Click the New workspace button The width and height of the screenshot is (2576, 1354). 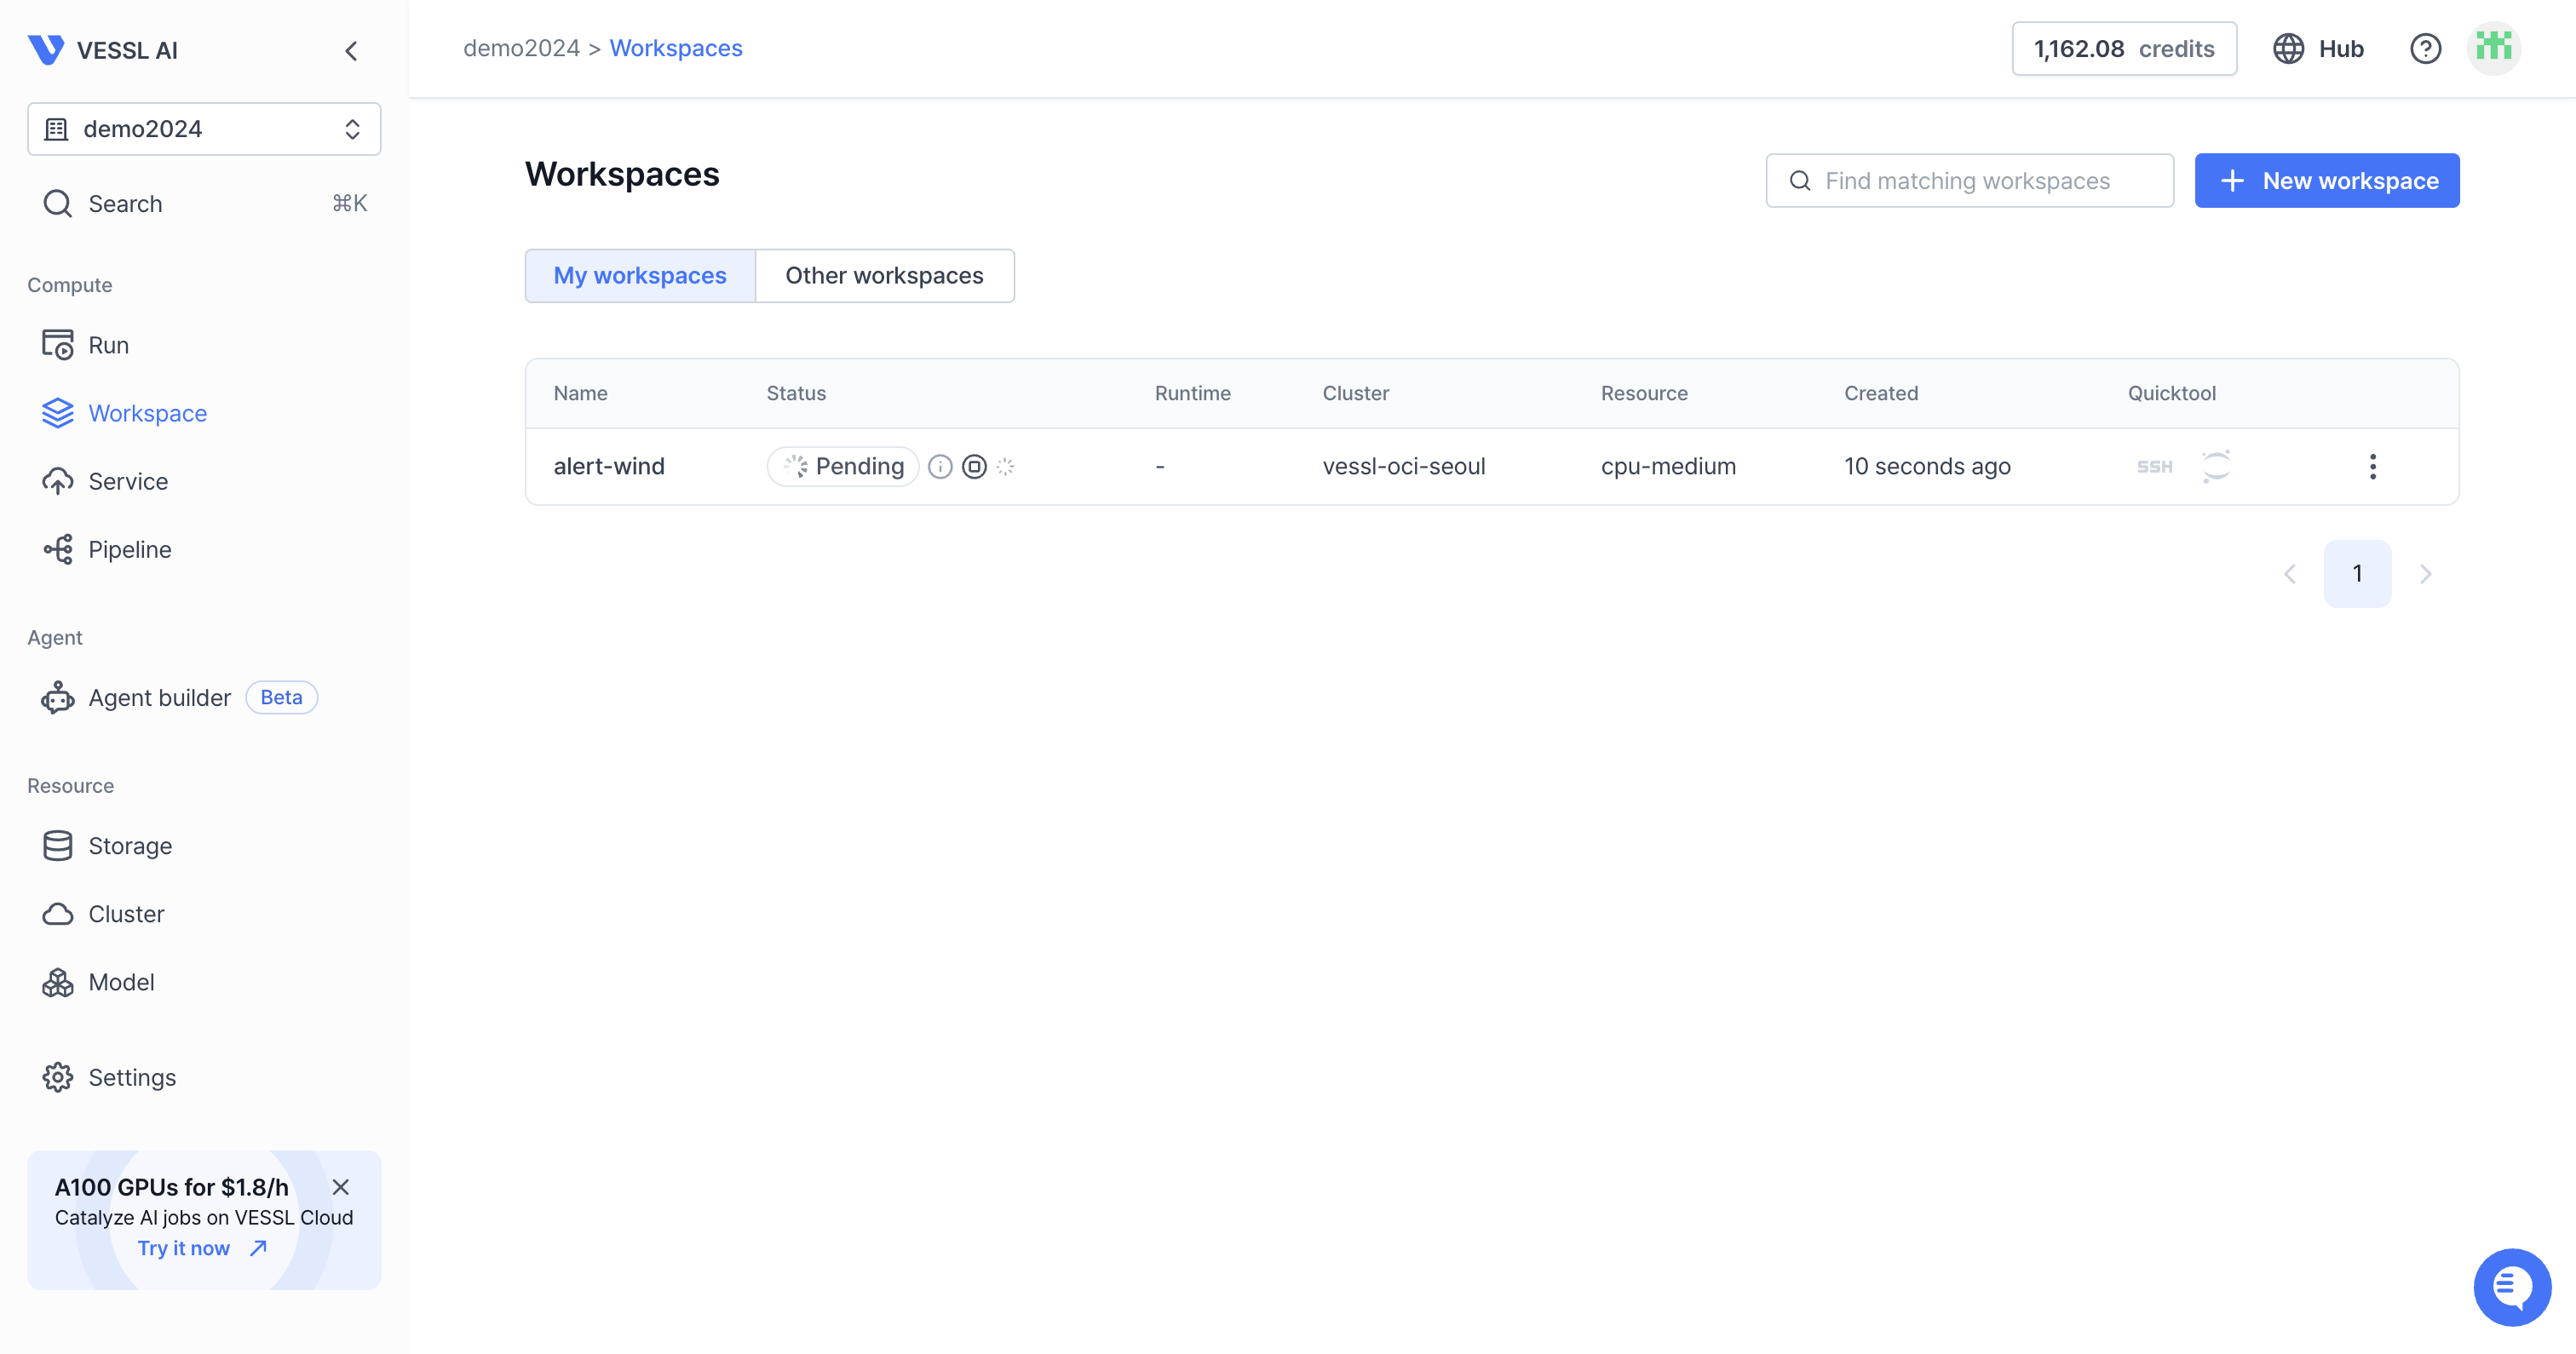[x=2326, y=181]
